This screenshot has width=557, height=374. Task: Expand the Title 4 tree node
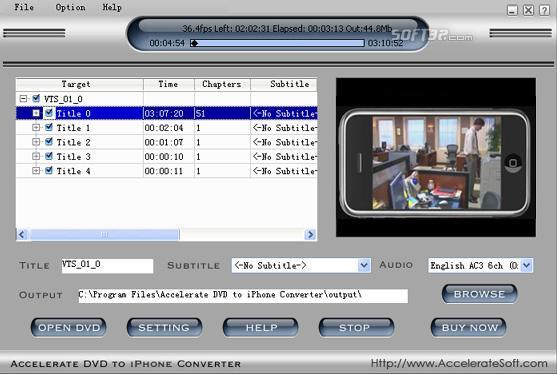pos(36,170)
